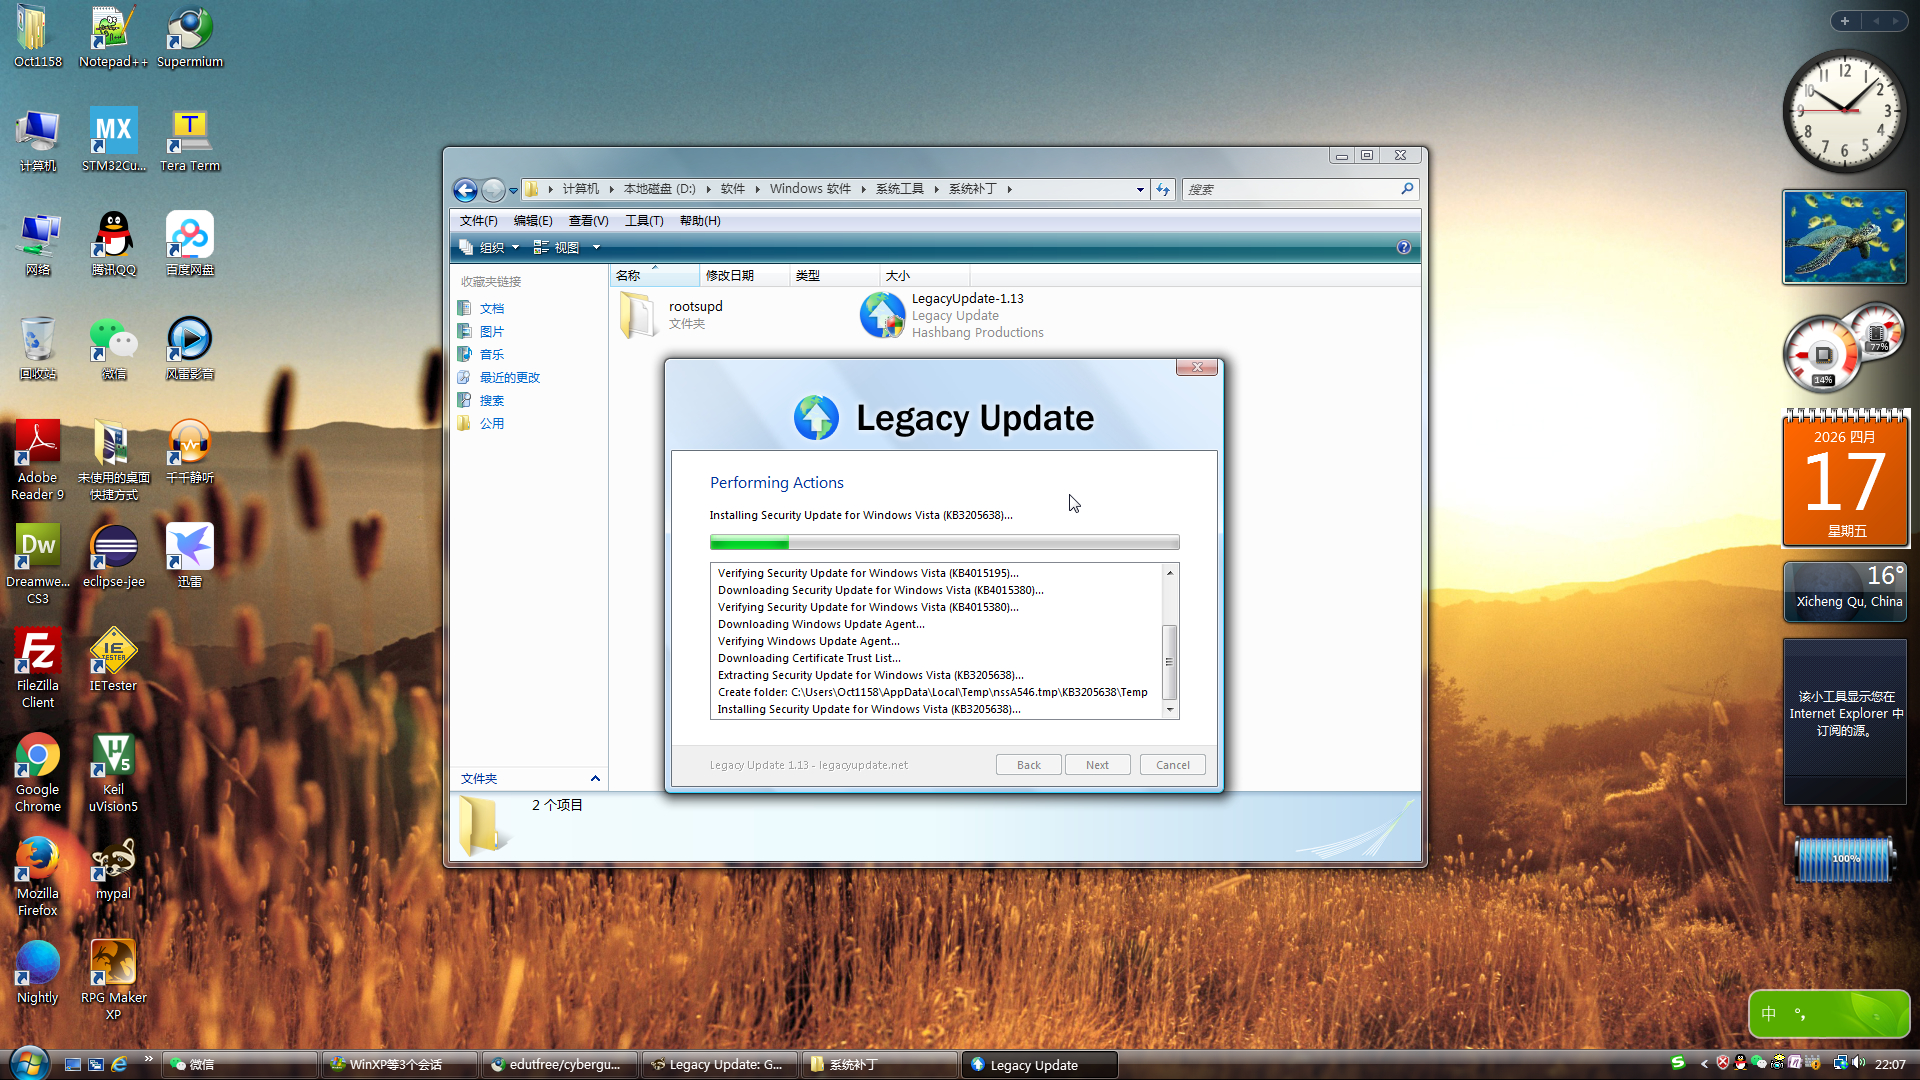Screen dimensions: 1920x1080
Task: Open the 查看(V) menu
Action: point(588,221)
